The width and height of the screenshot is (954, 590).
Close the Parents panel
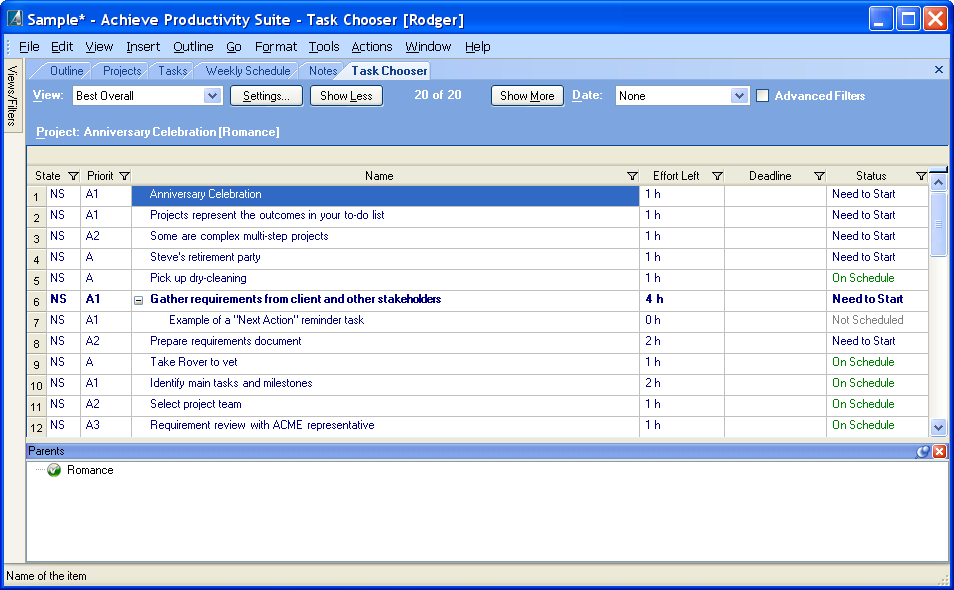point(939,451)
